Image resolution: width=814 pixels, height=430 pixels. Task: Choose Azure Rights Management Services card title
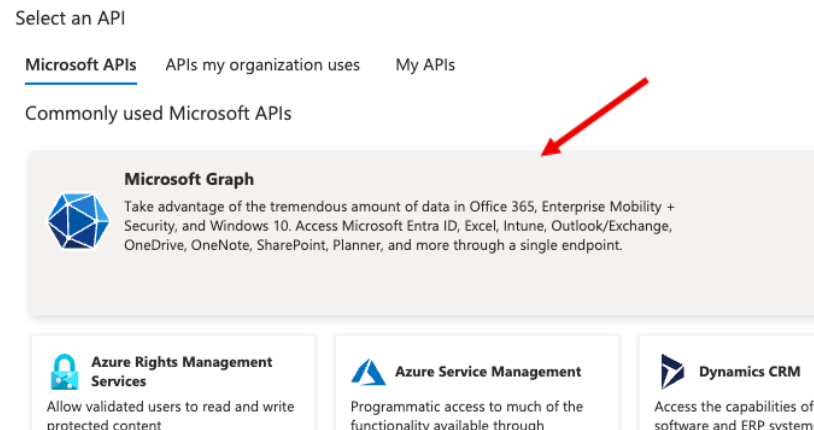pos(182,371)
